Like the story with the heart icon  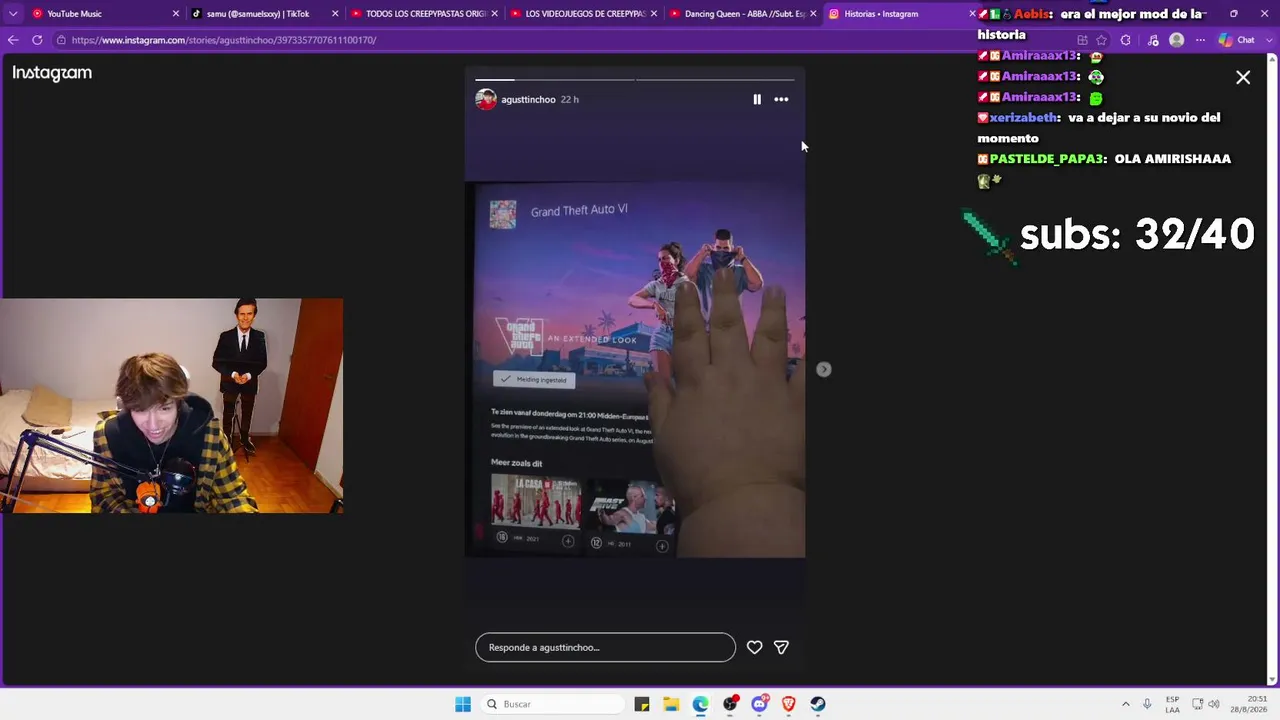(x=754, y=647)
